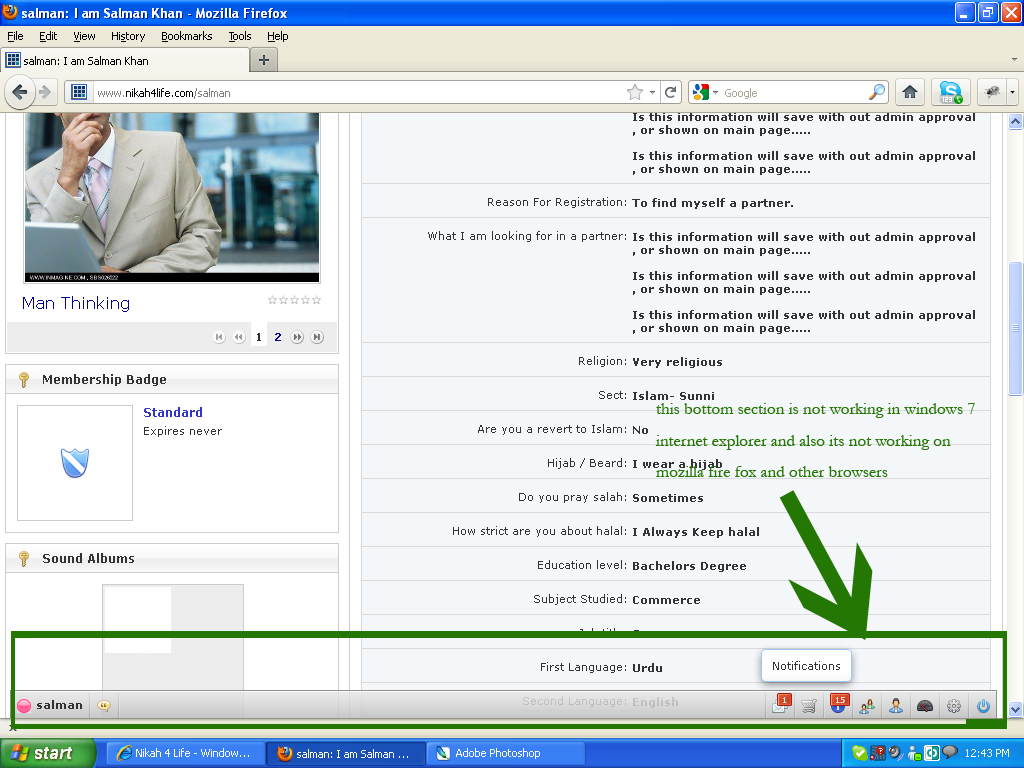Click the blue power logout icon
Screen dimensions: 1024x768
[x=983, y=706]
